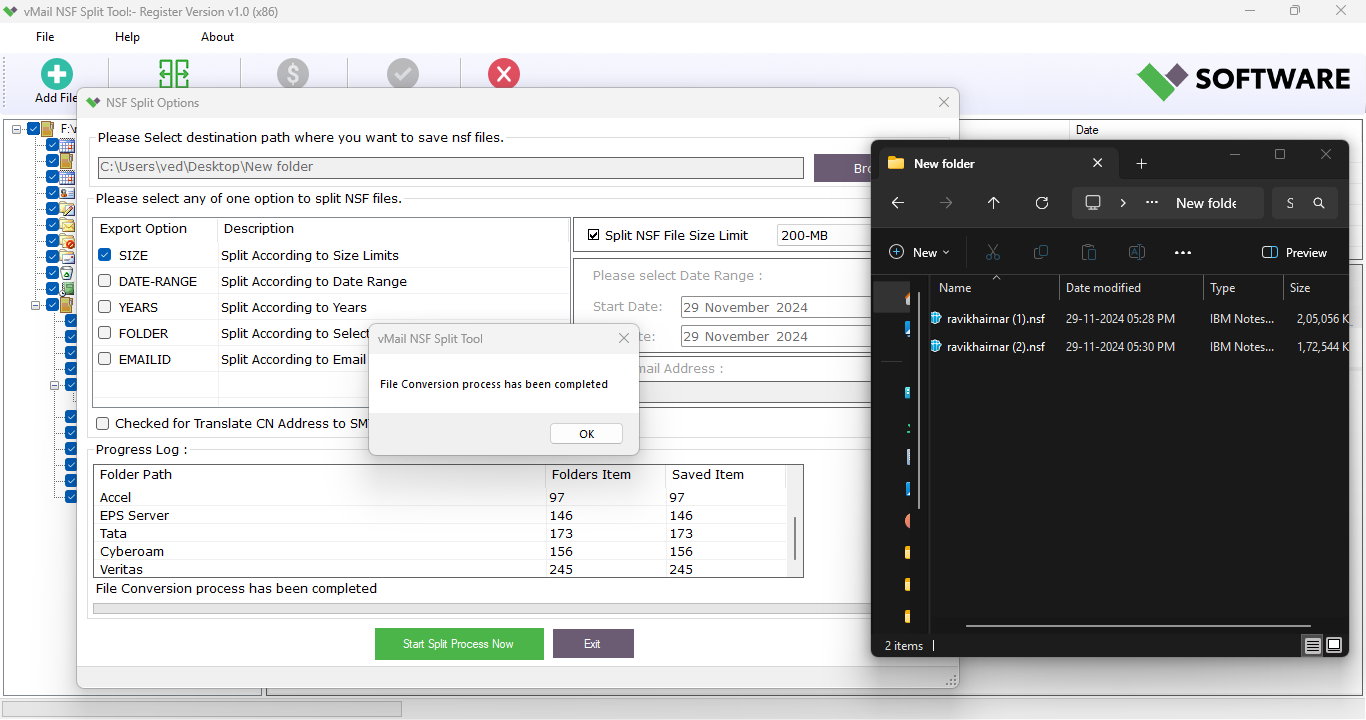Viewport: 1366px width, 720px height.
Task: Check the EMAILID export option
Action: (105, 359)
